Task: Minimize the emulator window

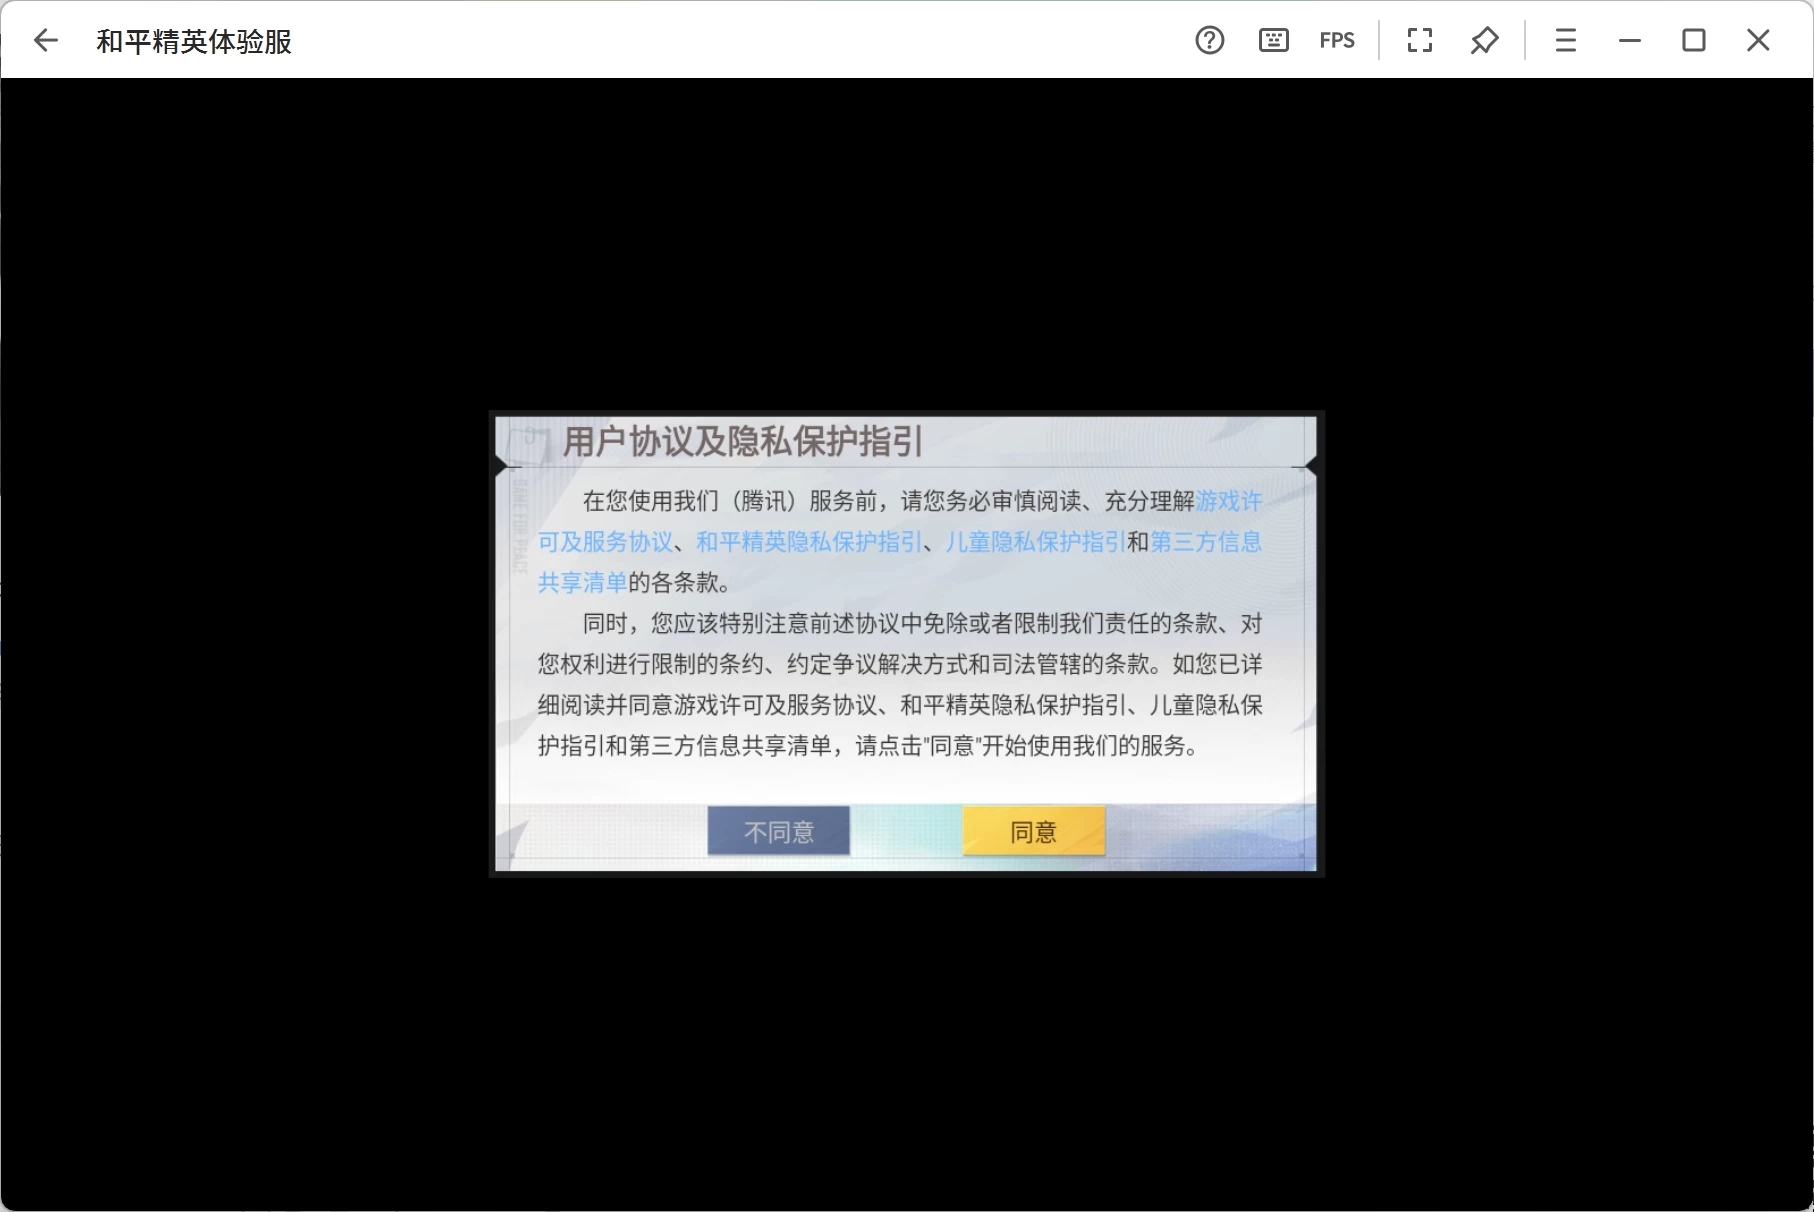Action: (1630, 40)
